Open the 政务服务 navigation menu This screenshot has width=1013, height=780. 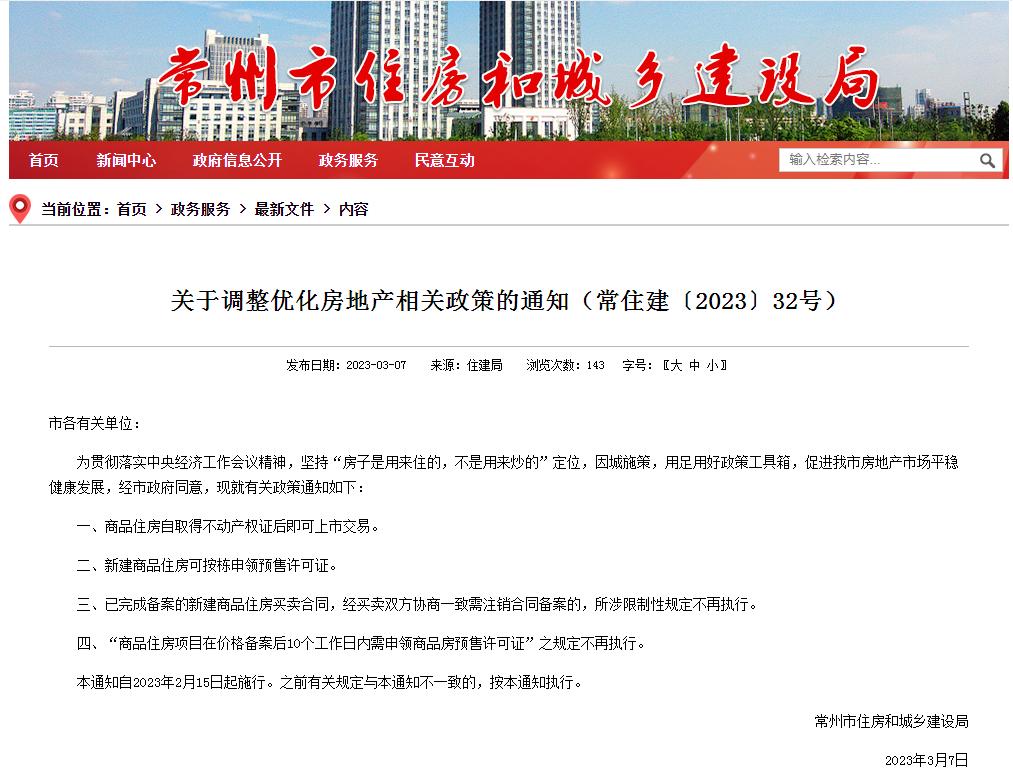pyautogui.click(x=347, y=161)
